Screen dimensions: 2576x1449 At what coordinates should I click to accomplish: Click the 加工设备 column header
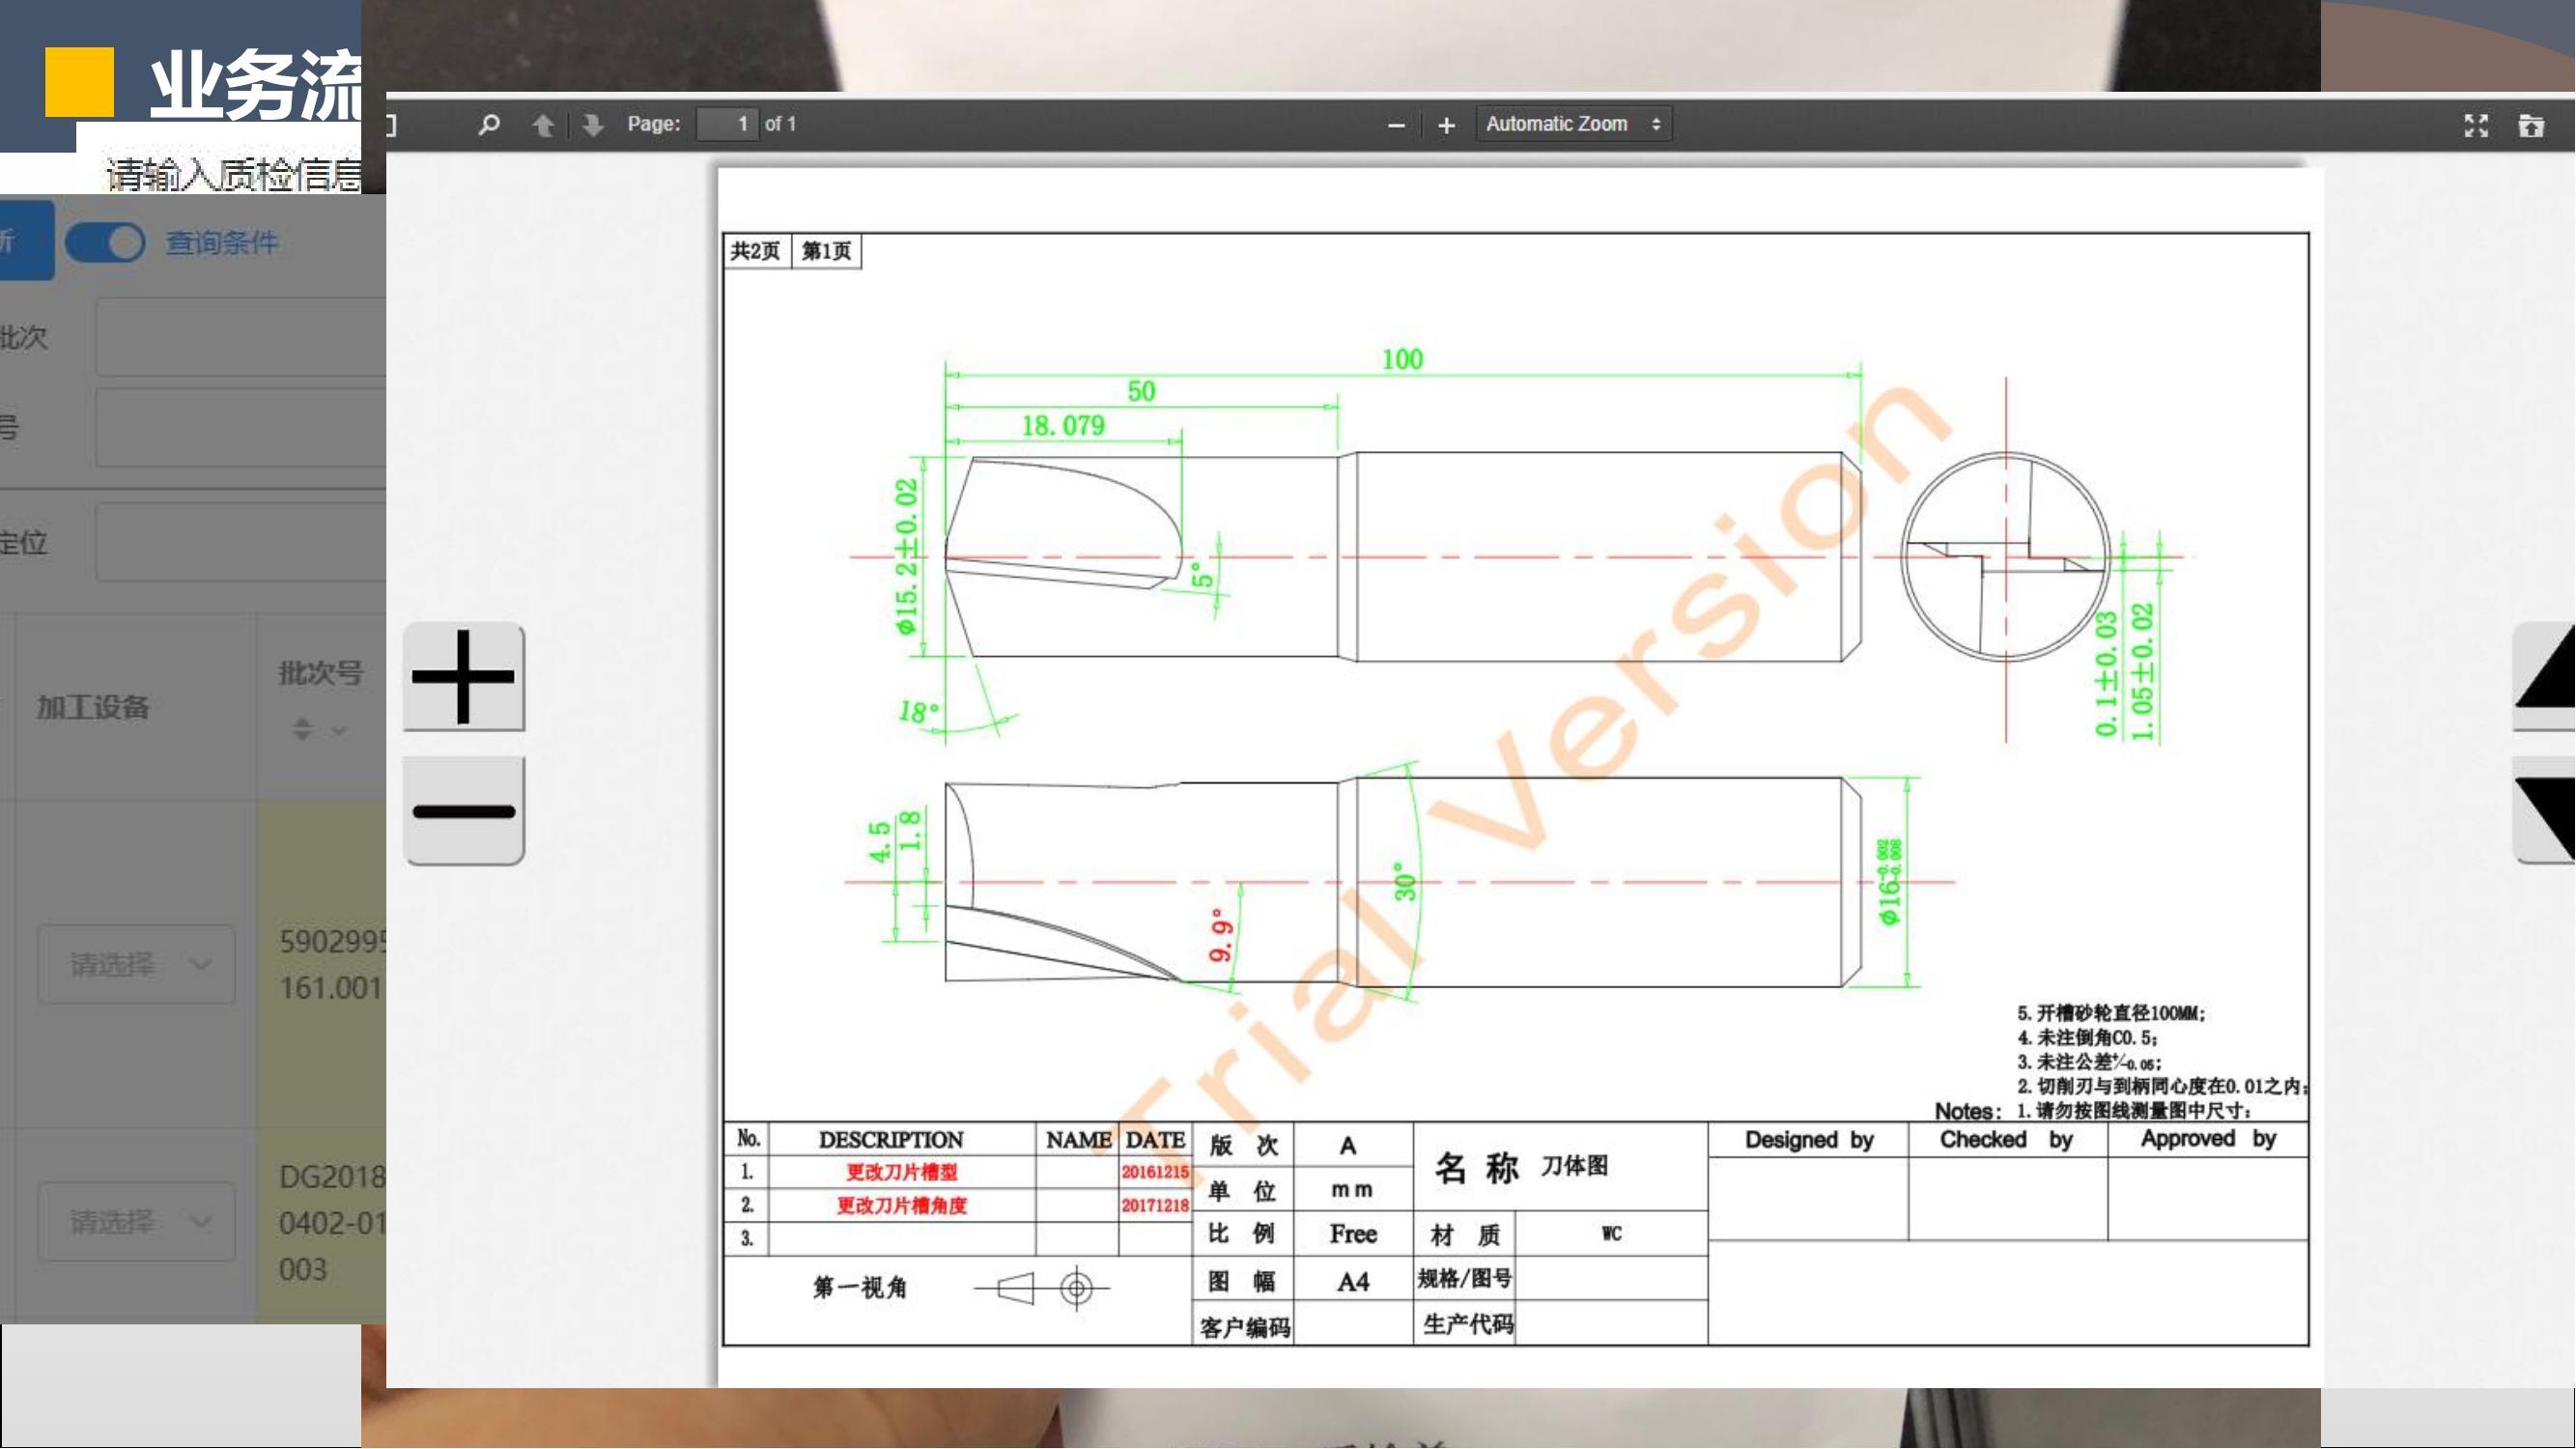93,708
